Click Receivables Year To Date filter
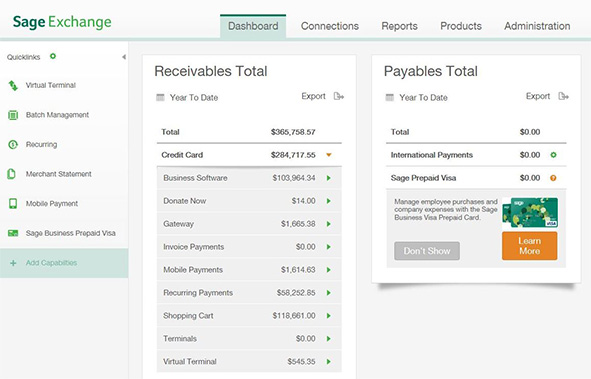The image size is (591, 379). [194, 98]
